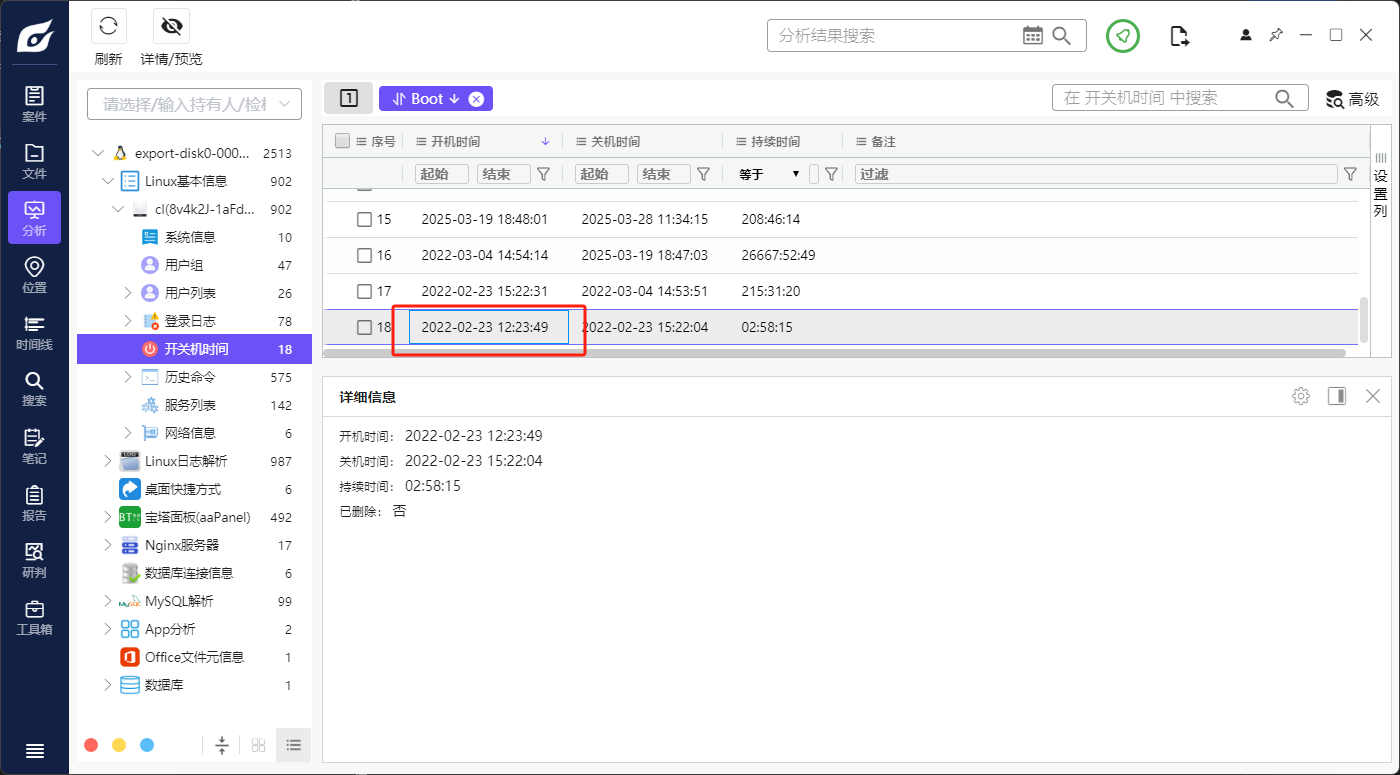1400x775 pixels.
Task: Remove the Boot filter tag
Action: pos(476,99)
